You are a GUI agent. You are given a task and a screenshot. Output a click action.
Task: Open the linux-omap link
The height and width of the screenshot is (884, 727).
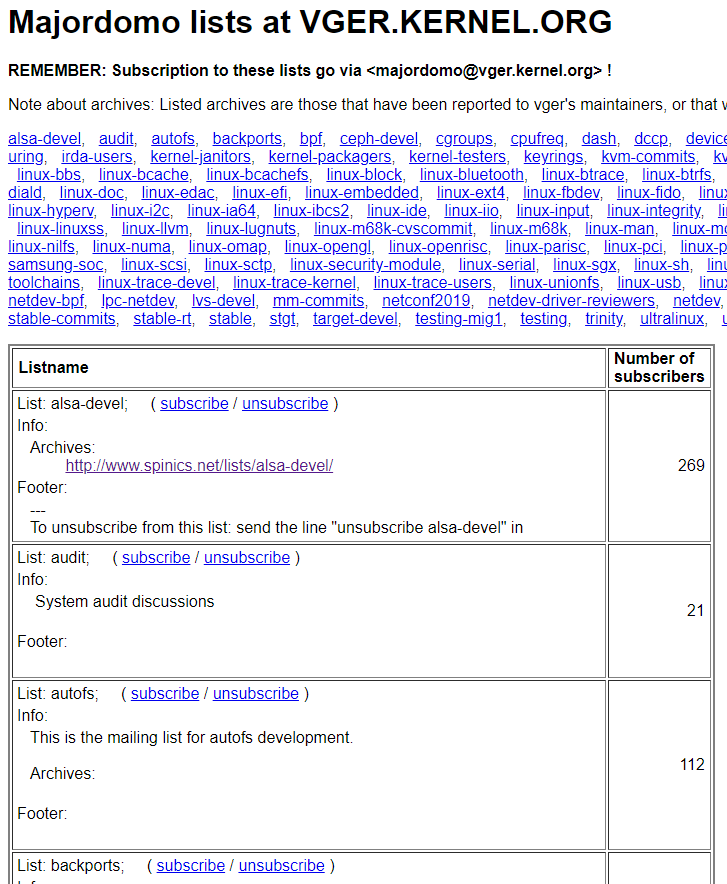coord(228,247)
